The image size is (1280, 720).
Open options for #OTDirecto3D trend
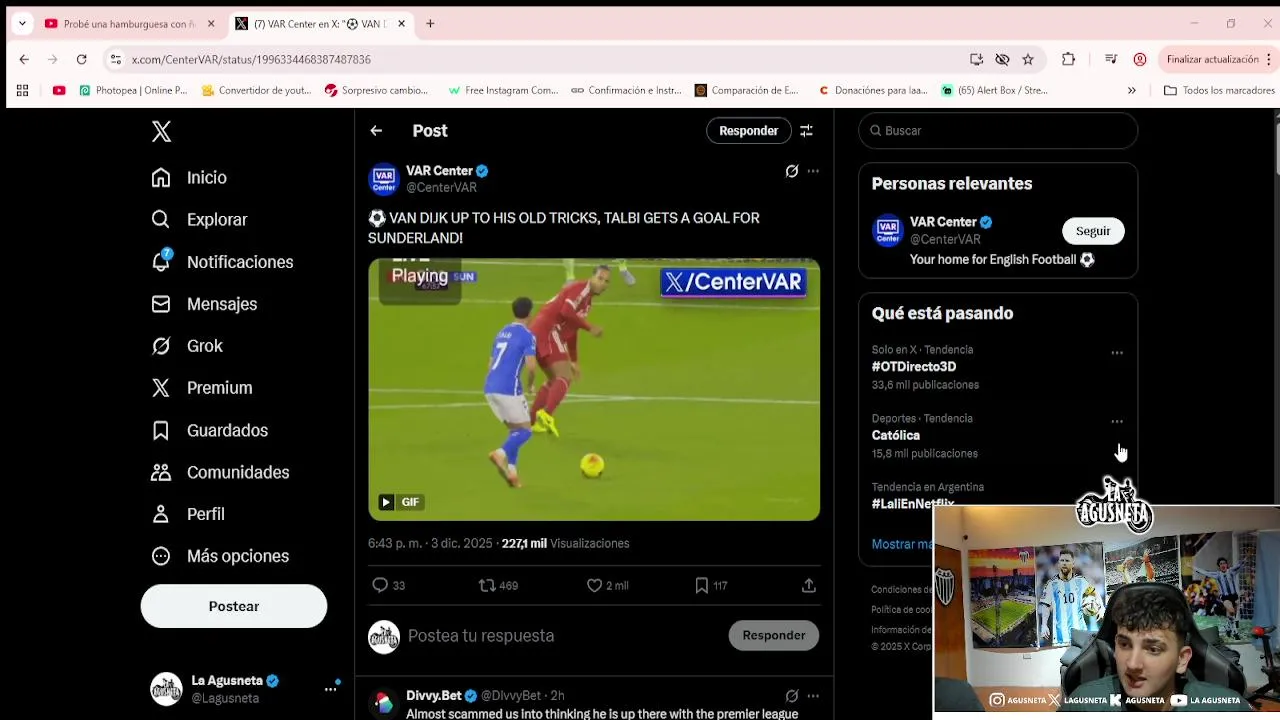pos(1117,353)
